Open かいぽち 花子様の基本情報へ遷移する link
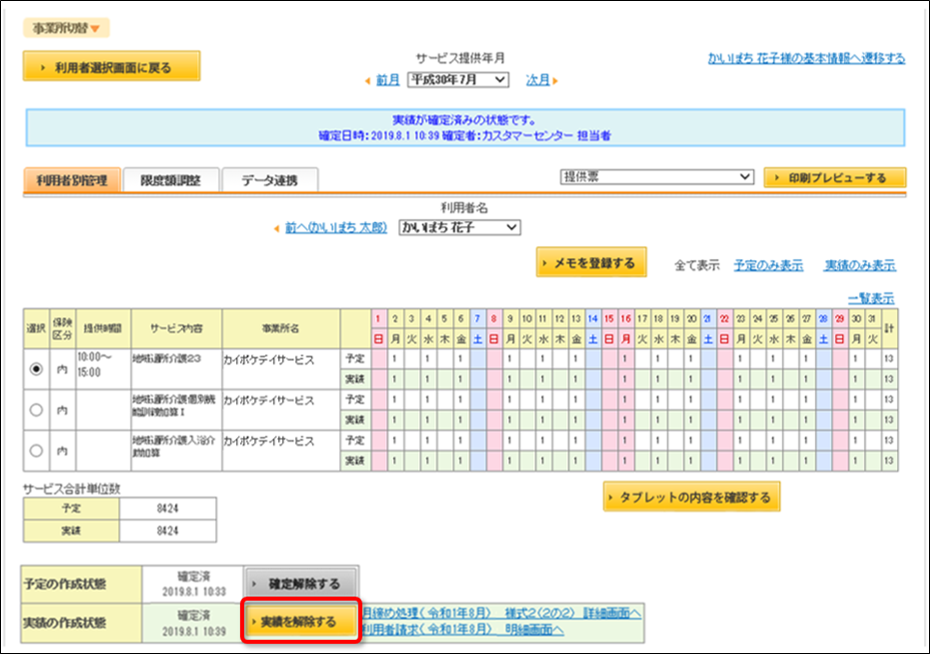Viewport: 930px width, 654px height. tap(806, 58)
